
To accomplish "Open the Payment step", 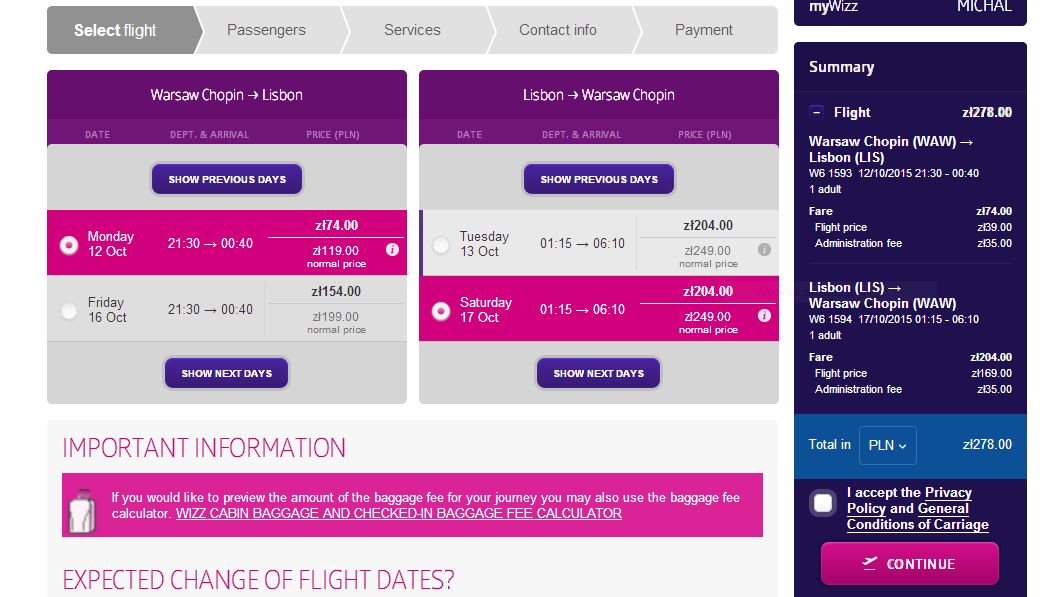I will point(703,30).
